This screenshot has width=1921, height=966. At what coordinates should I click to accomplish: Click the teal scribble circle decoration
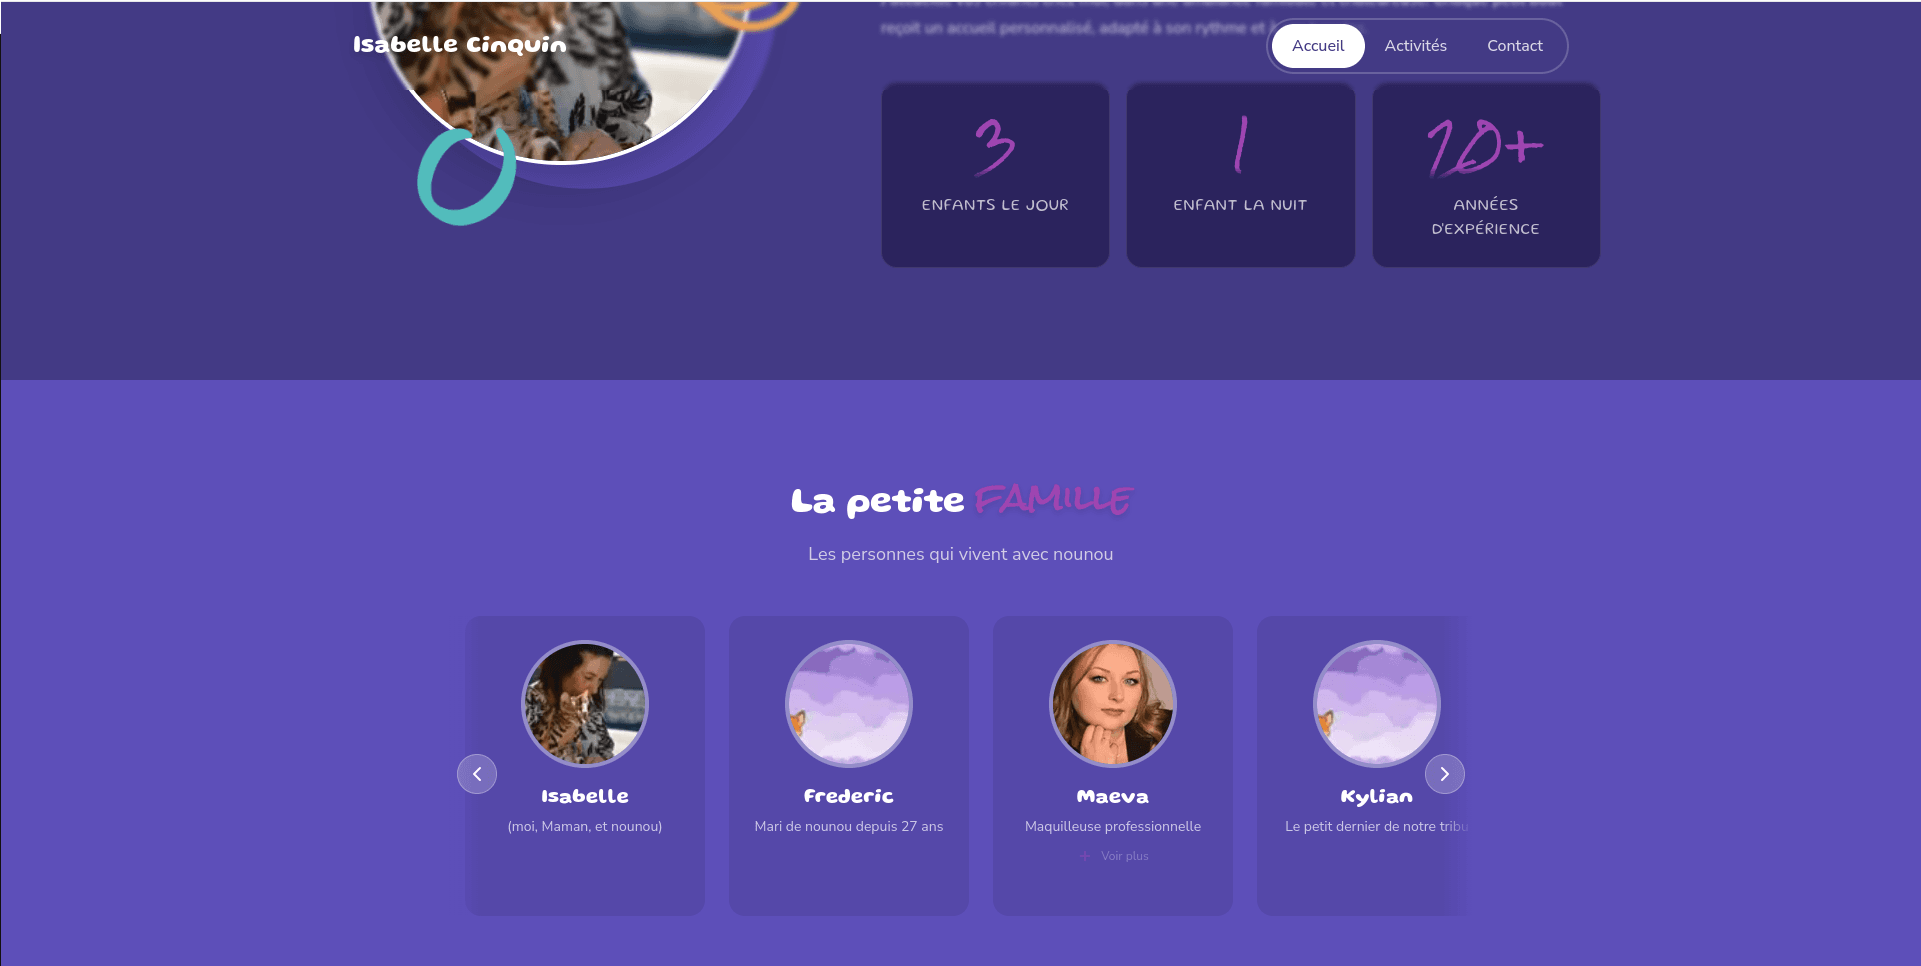click(x=466, y=177)
